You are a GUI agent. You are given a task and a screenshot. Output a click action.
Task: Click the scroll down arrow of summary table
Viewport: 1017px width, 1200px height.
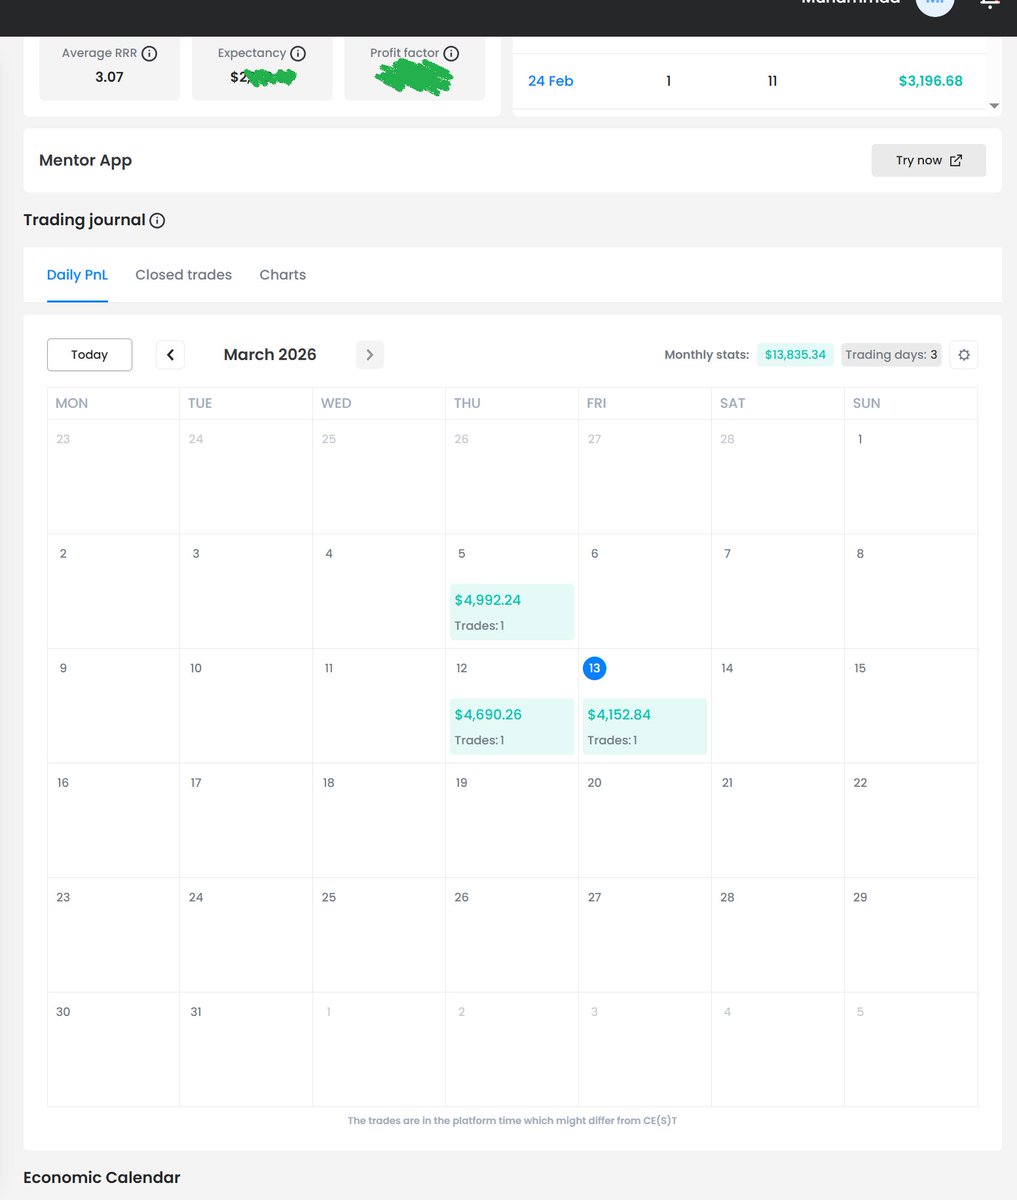point(994,106)
